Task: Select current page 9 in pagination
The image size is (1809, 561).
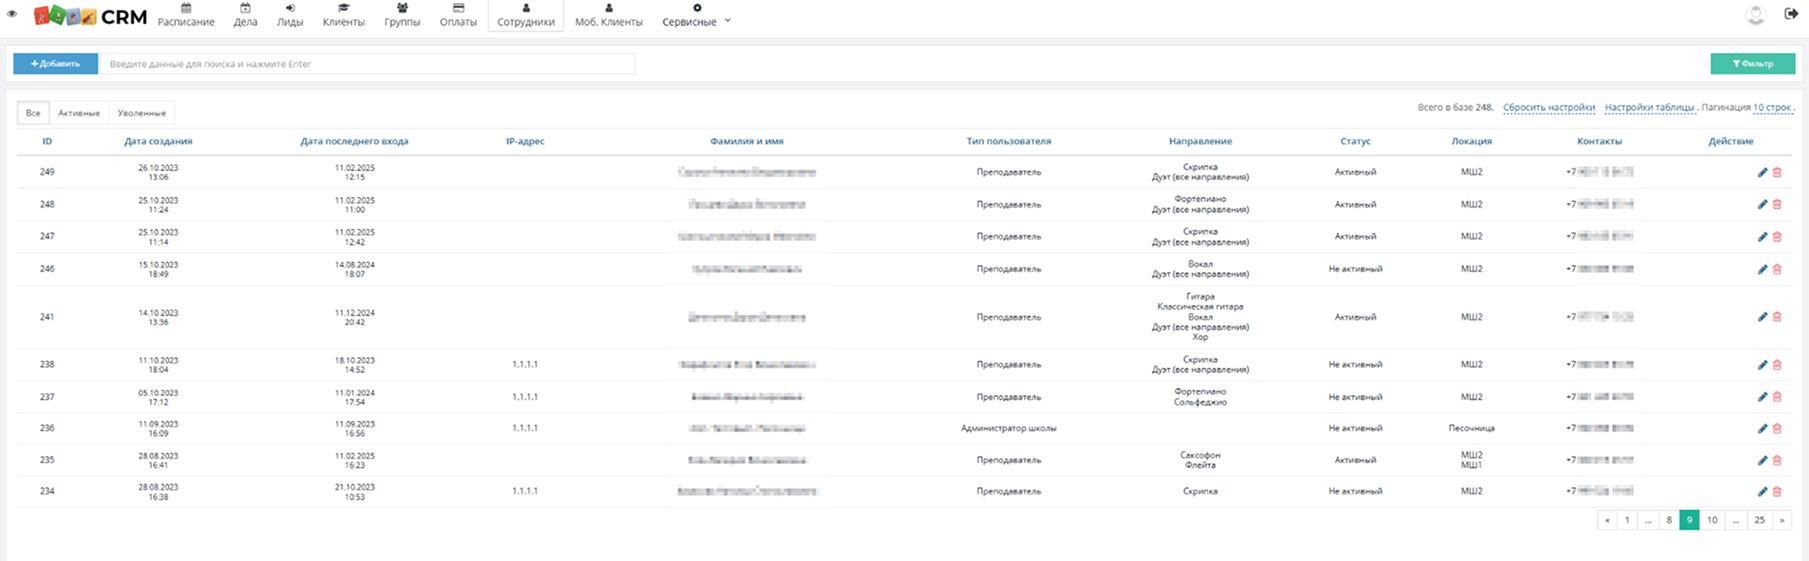Action: click(1689, 520)
